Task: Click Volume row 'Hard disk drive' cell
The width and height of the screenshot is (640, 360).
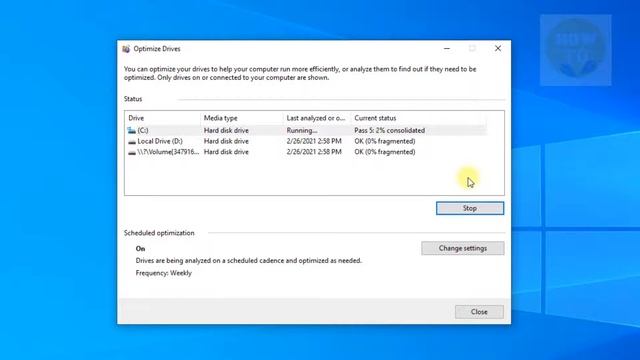Action: click(226, 152)
